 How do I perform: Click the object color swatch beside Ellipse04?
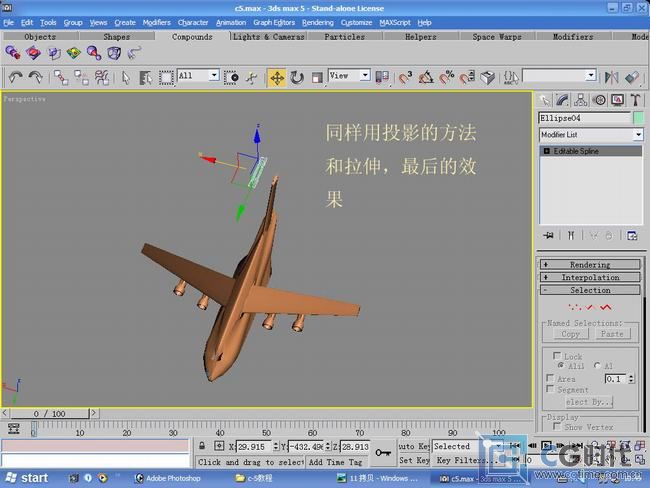click(x=639, y=118)
